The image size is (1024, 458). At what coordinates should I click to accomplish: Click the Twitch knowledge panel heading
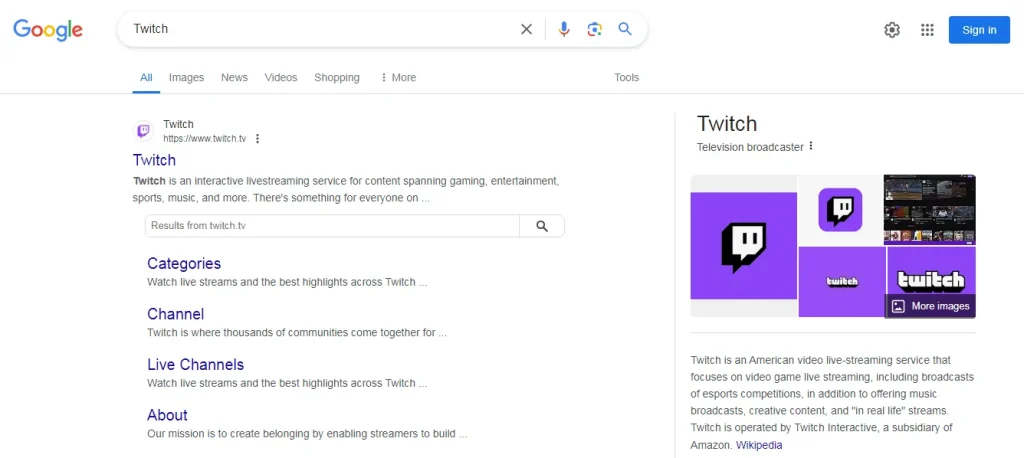(x=727, y=123)
